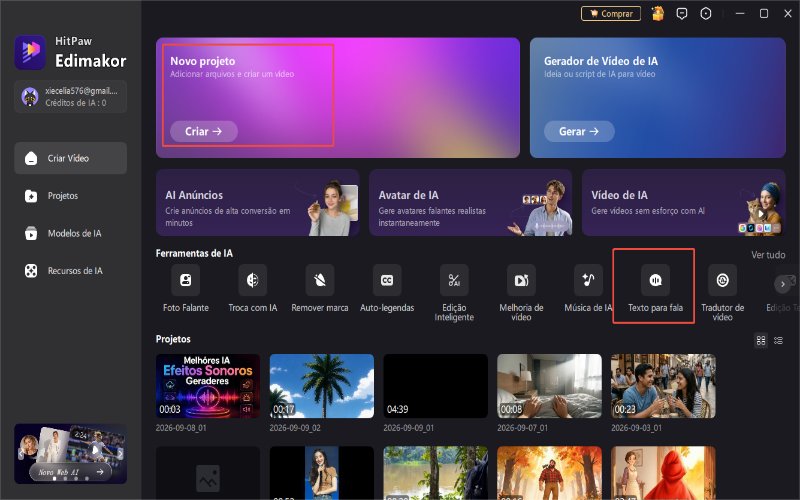Click the Projetos section heading
Viewport: 800px width, 500px height.
[x=173, y=339]
